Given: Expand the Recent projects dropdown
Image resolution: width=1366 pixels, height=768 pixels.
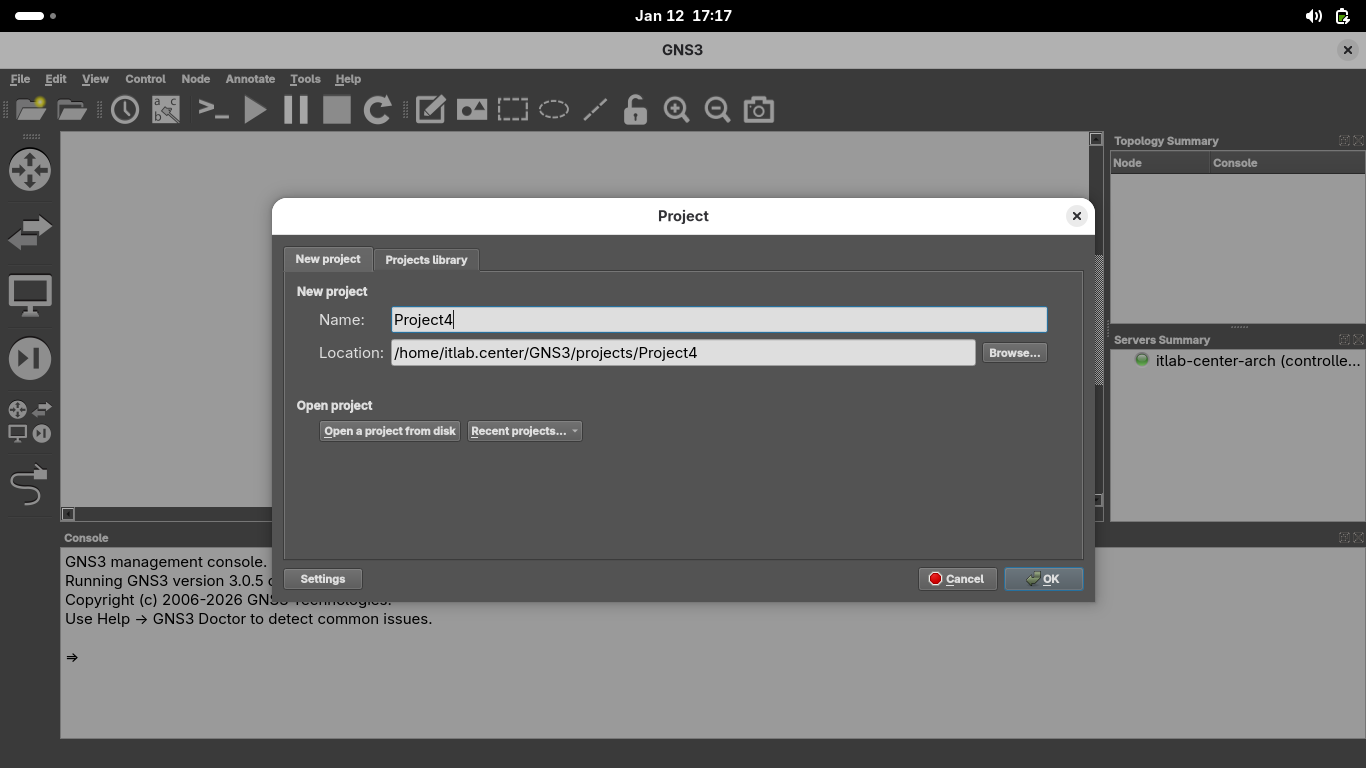Looking at the screenshot, I should 524,431.
